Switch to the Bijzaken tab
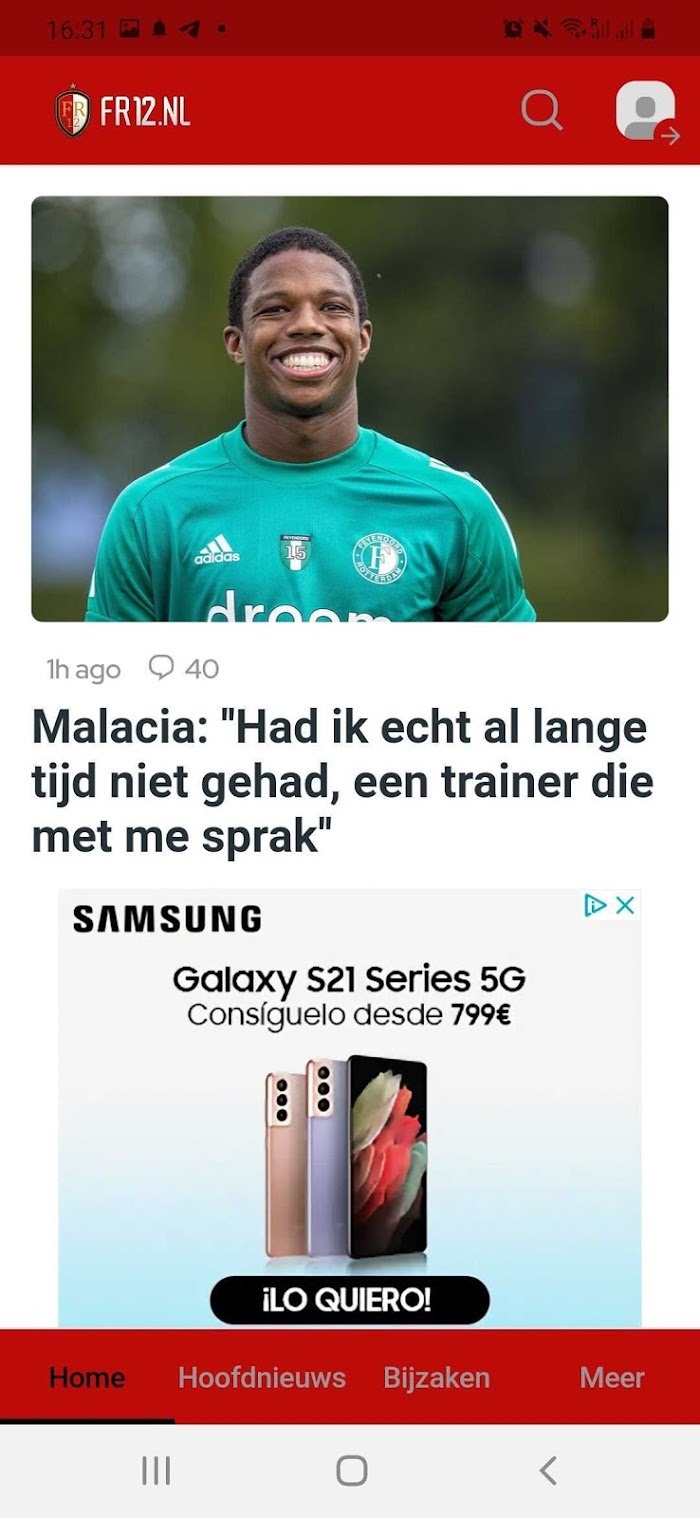Viewport: 700px width, 1518px height. point(437,1377)
